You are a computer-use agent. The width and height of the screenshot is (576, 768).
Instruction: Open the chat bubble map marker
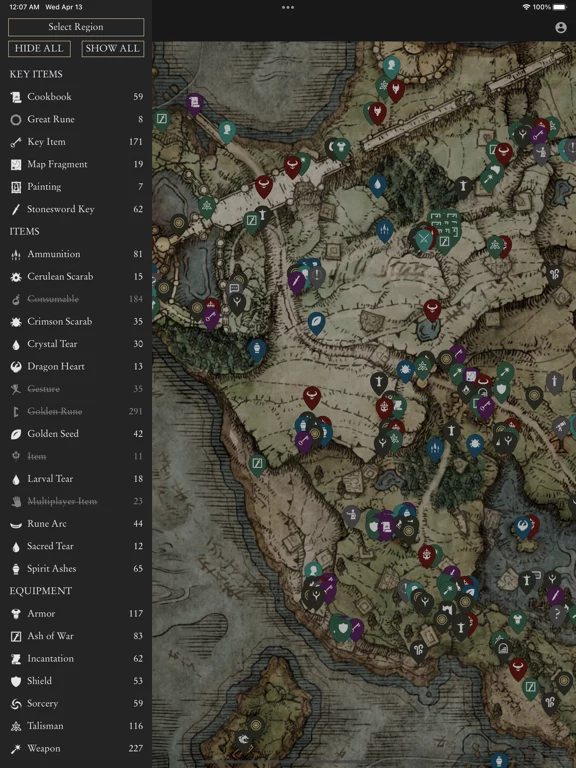click(234, 288)
